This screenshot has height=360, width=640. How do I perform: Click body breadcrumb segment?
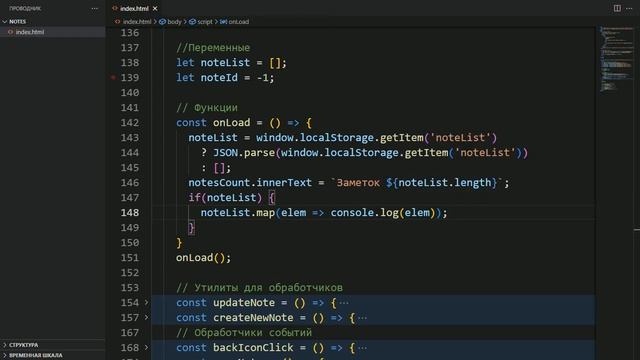[174, 22]
